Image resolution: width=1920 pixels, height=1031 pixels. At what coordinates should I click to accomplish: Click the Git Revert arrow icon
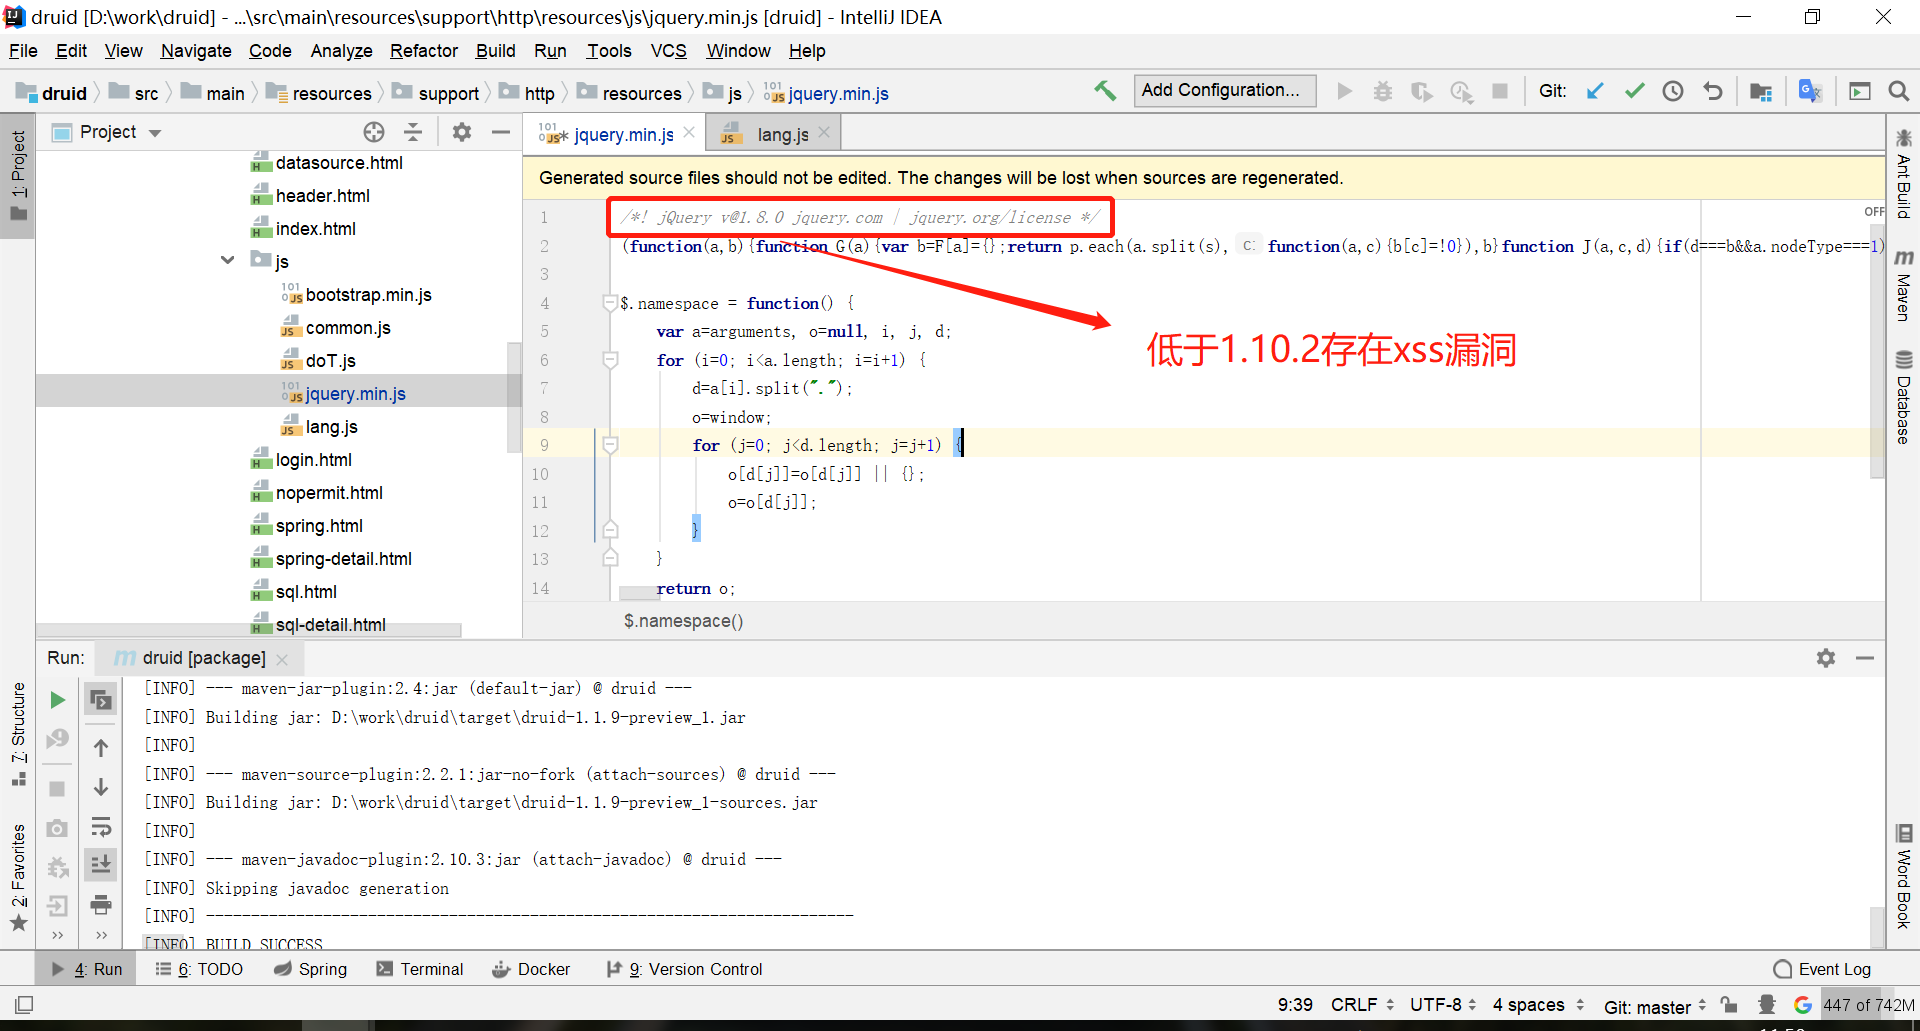pos(1713,91)
